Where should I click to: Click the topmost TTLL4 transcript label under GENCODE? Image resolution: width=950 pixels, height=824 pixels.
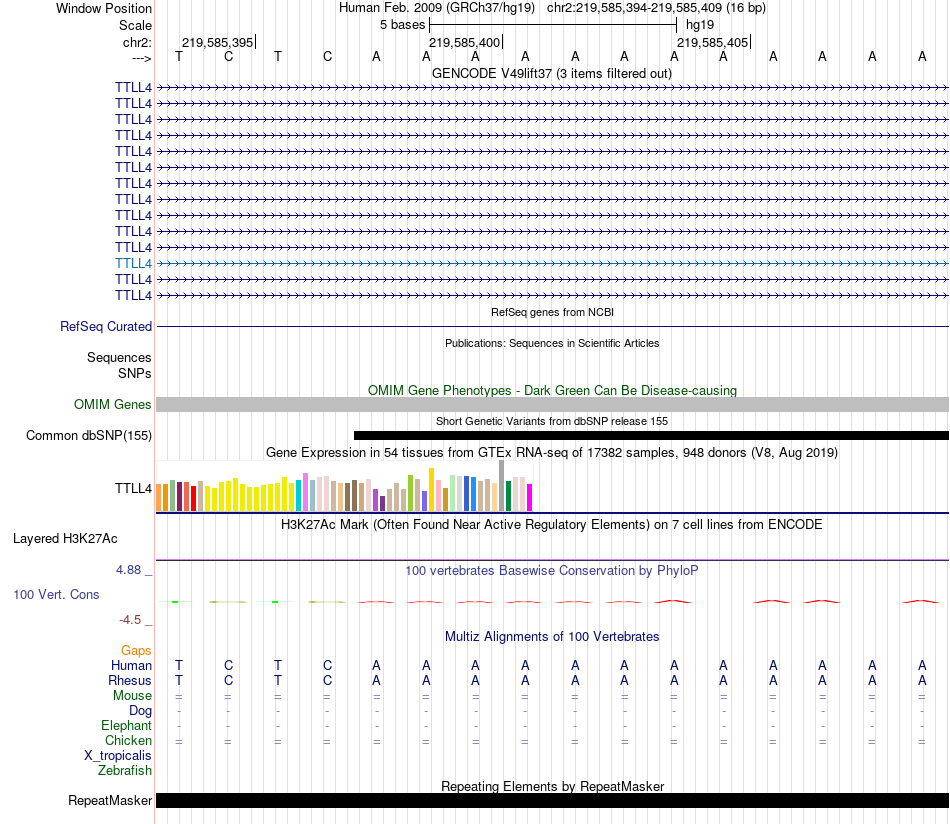pyautogui.click(x=133, y=87)
